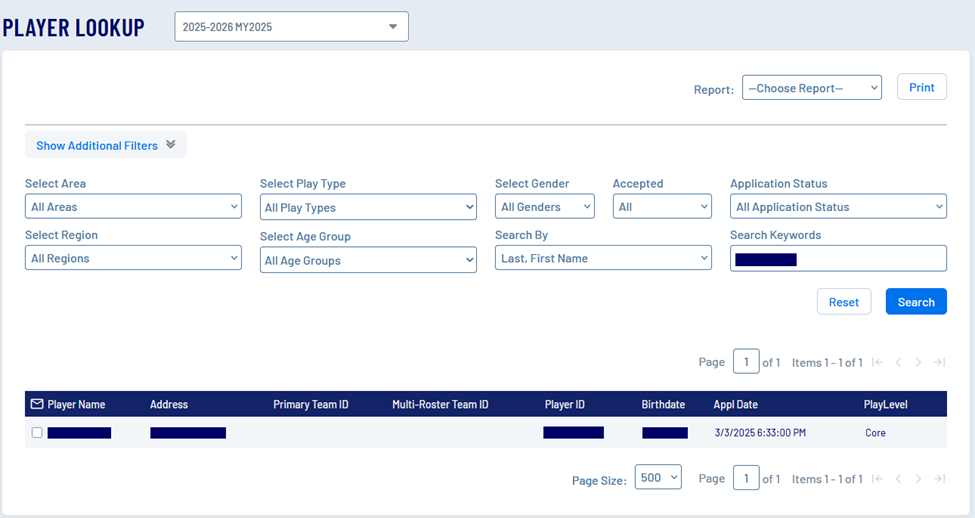Click the Search button

[915, 302]
